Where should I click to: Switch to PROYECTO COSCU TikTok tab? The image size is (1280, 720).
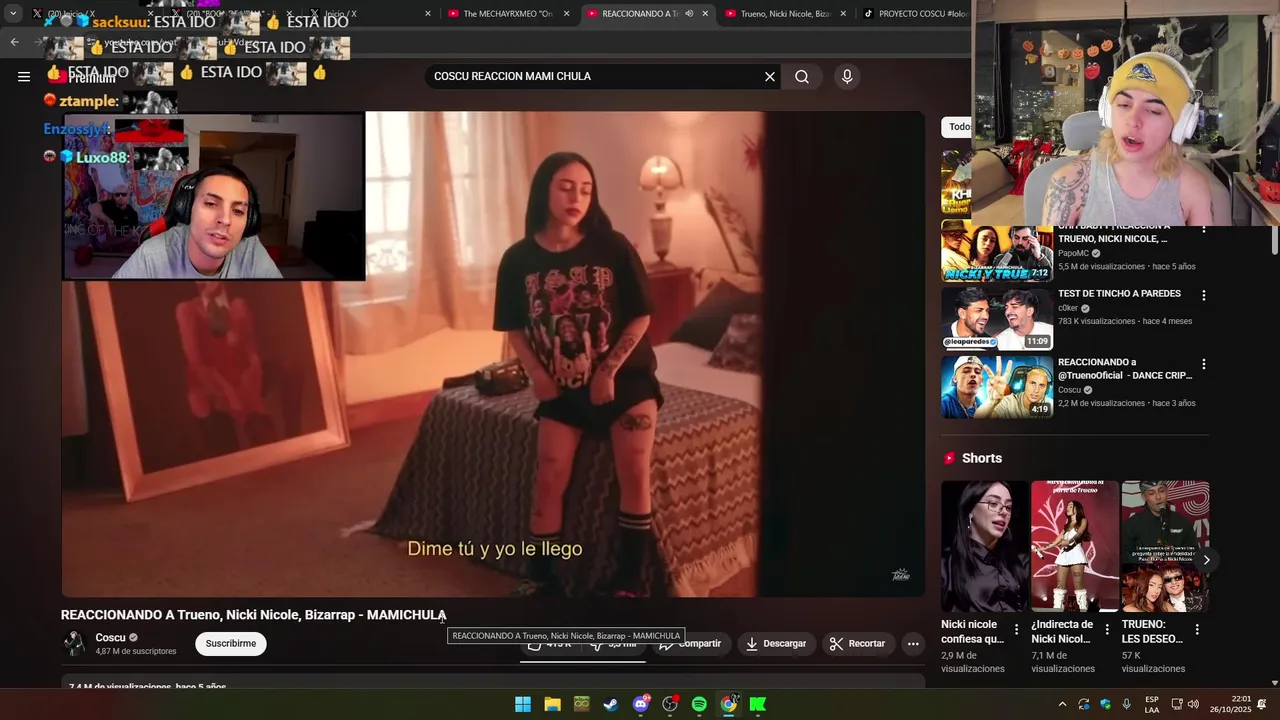pos(915,13)
